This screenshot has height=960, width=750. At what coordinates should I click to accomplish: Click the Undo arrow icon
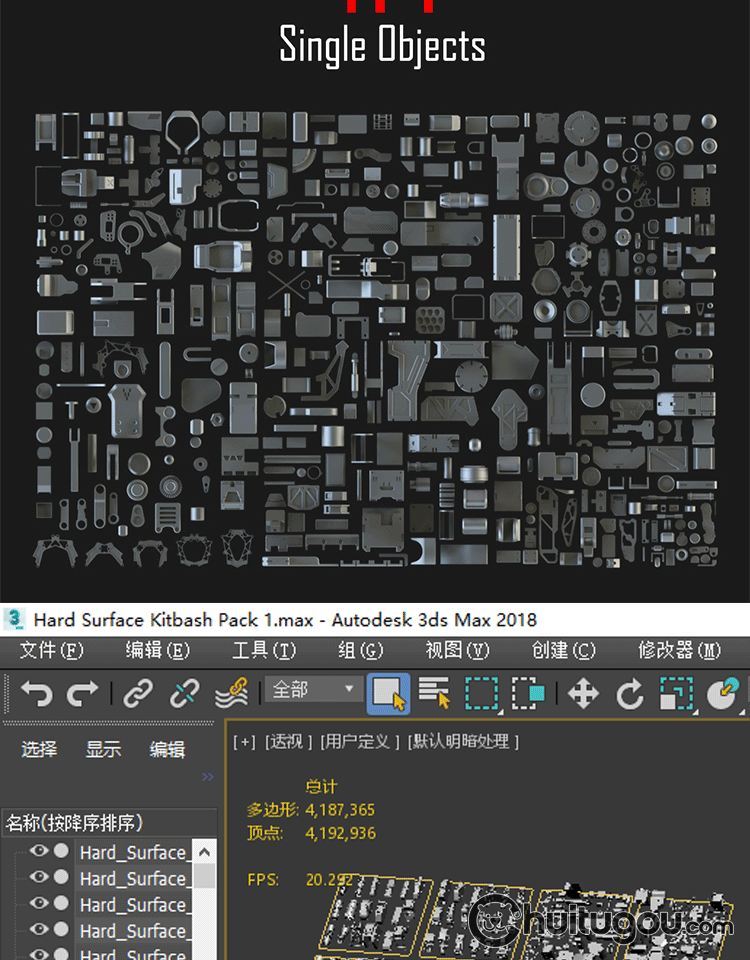click(36, 694)
